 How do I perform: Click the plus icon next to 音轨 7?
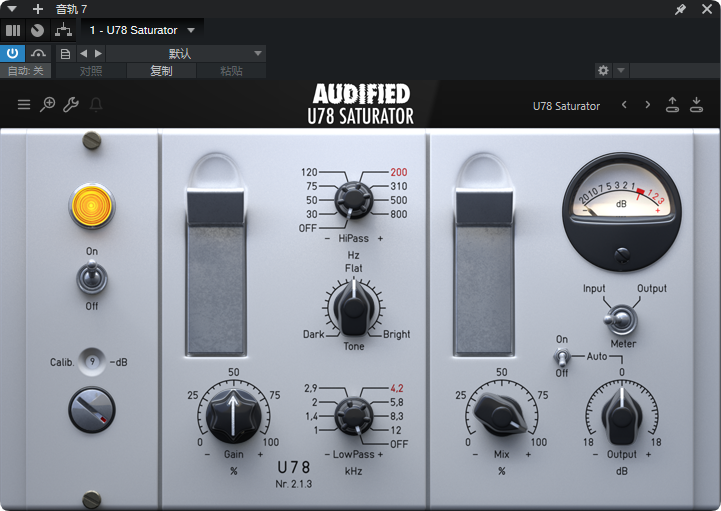click(x=38, y=9)
